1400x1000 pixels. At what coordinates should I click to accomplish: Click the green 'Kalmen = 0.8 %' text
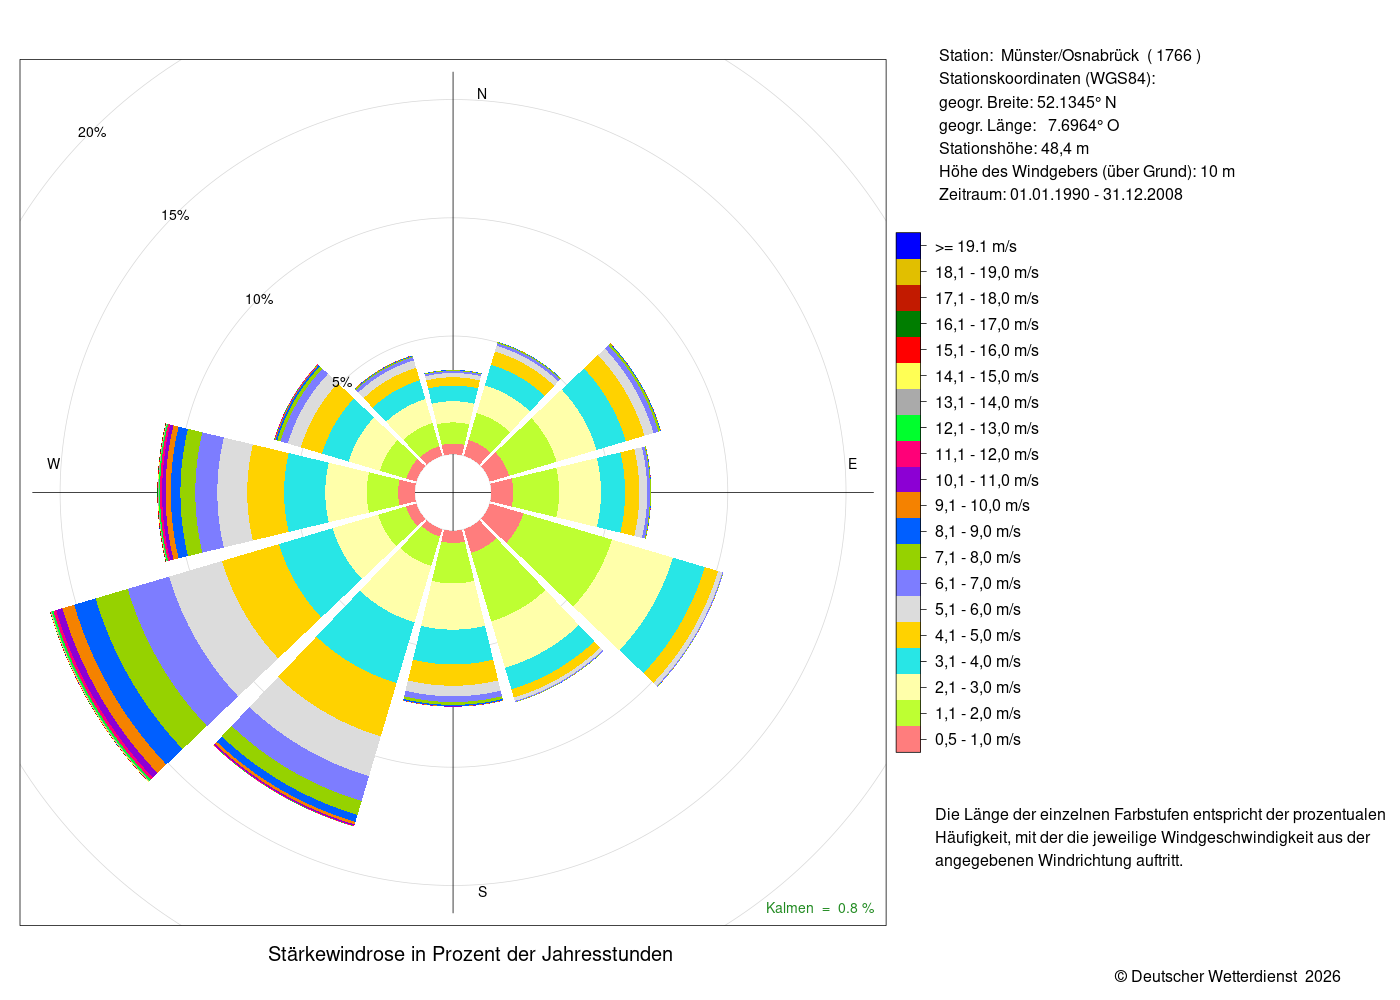click(820, 908)
